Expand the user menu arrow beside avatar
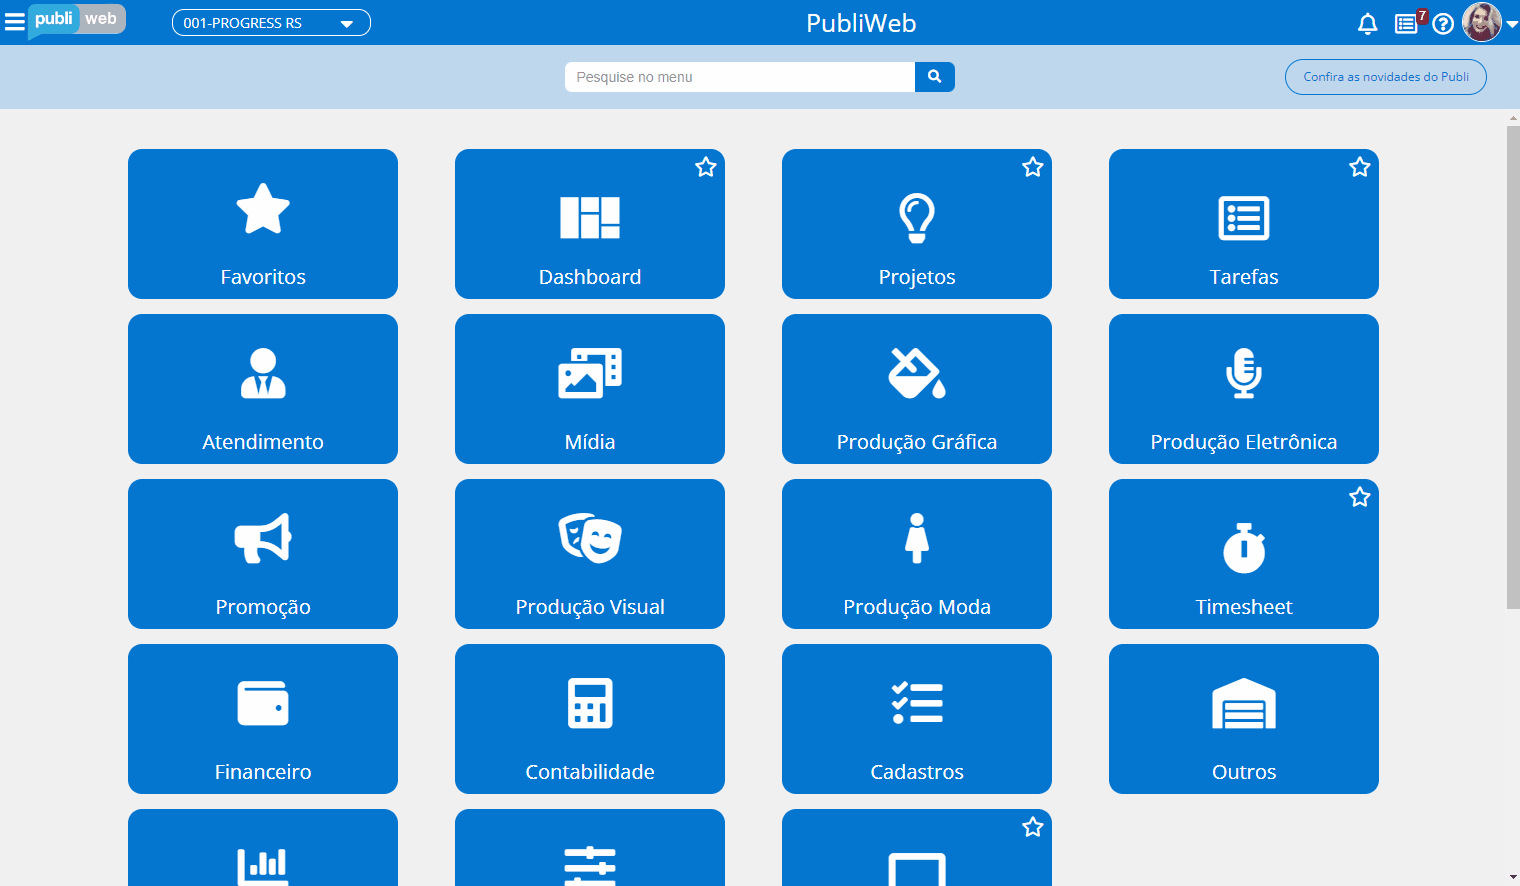The height and width of the screenshot is (886, 1520). [x=1512, y=25]
